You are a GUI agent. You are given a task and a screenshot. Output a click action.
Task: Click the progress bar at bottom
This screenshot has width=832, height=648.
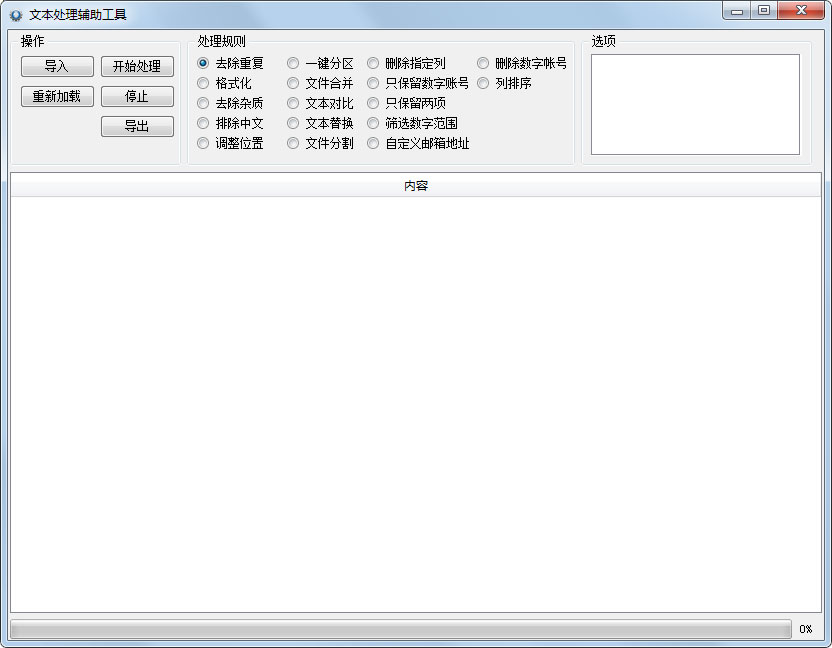(401, 629)
